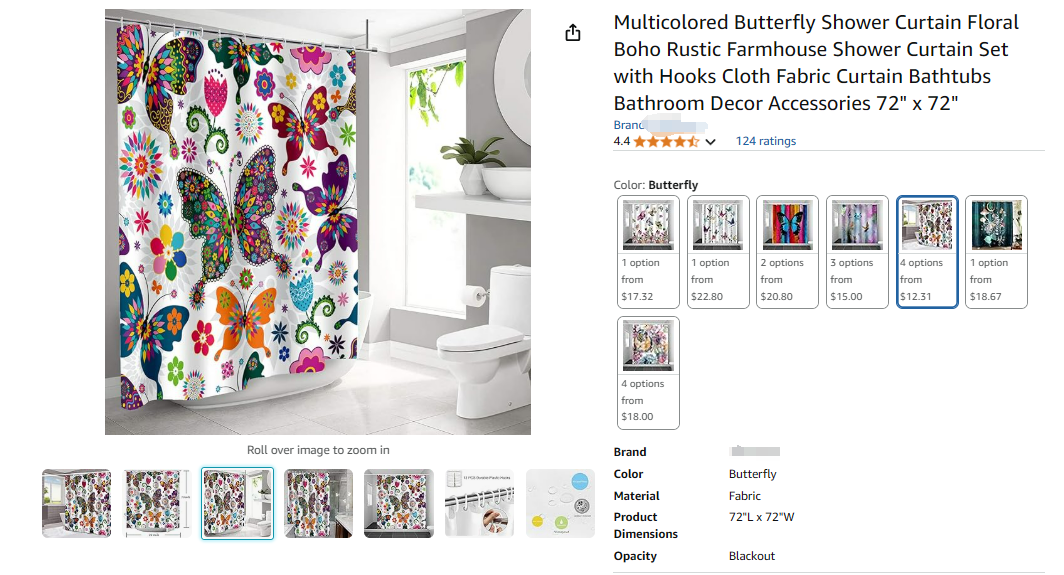Image resolution: width=1064 pixels, height=575 pixels.
Task: Click the stars in the rating row
Action: click(x=666, y=141)
